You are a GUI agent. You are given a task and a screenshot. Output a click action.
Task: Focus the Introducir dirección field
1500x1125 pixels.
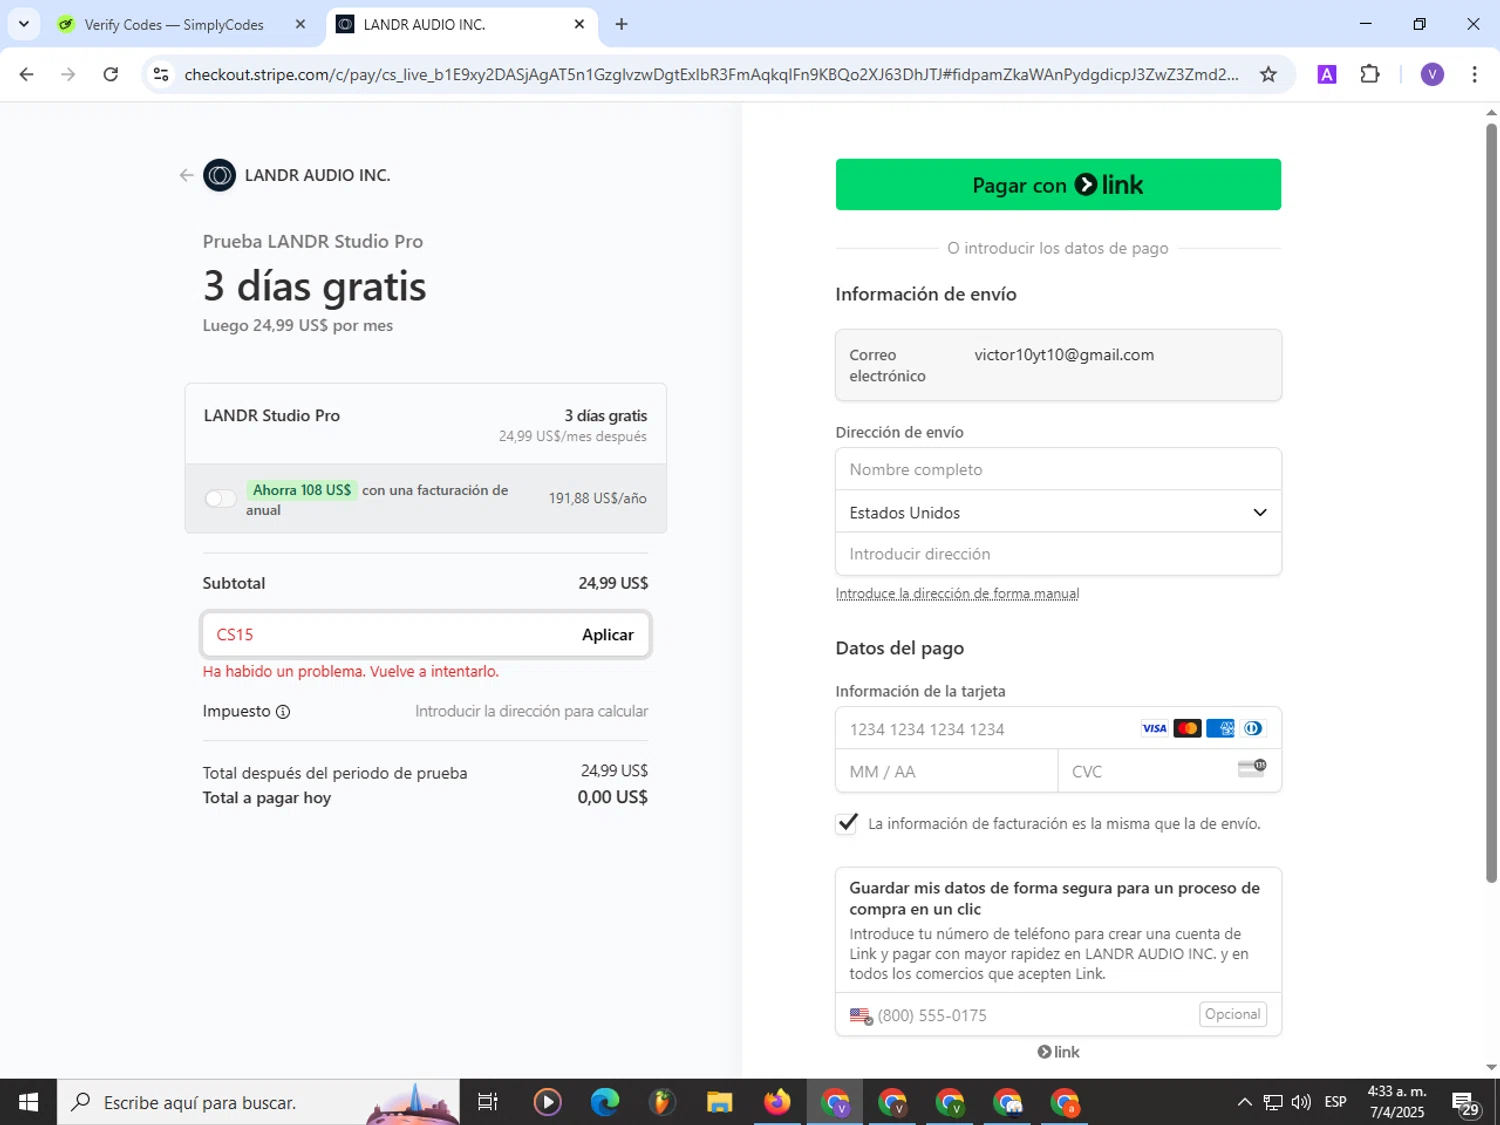point(1058,554)
